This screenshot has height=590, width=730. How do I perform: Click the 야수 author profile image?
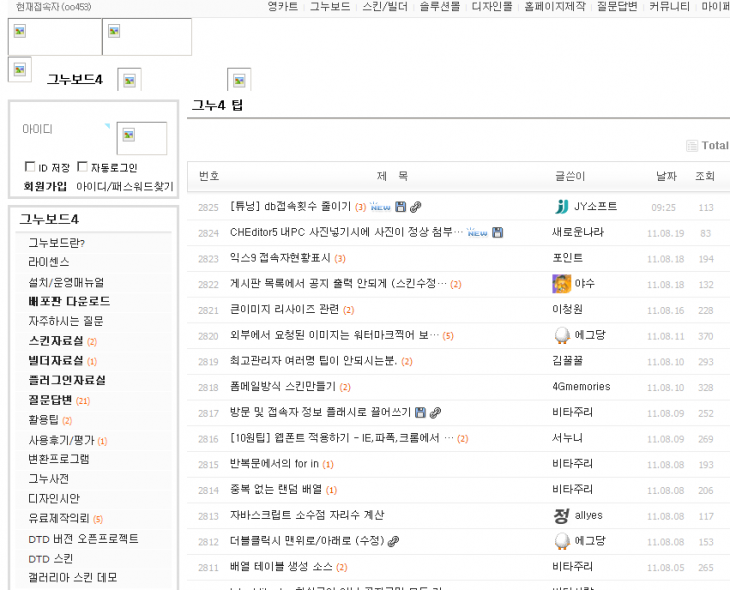[x=562, y=284]
